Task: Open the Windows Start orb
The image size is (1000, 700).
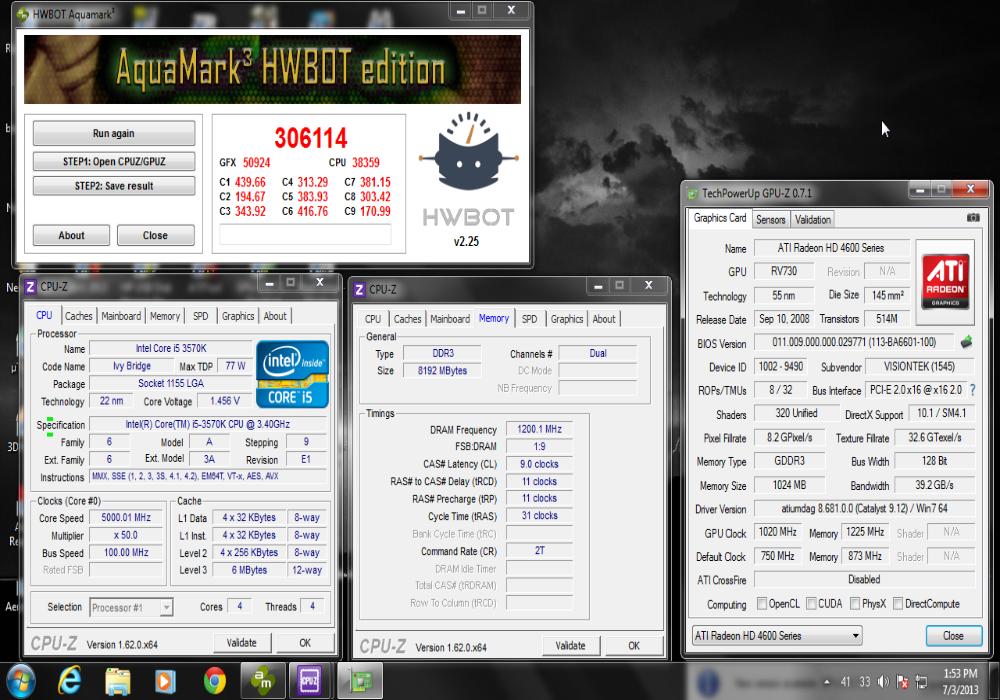Action: [20, 681]
